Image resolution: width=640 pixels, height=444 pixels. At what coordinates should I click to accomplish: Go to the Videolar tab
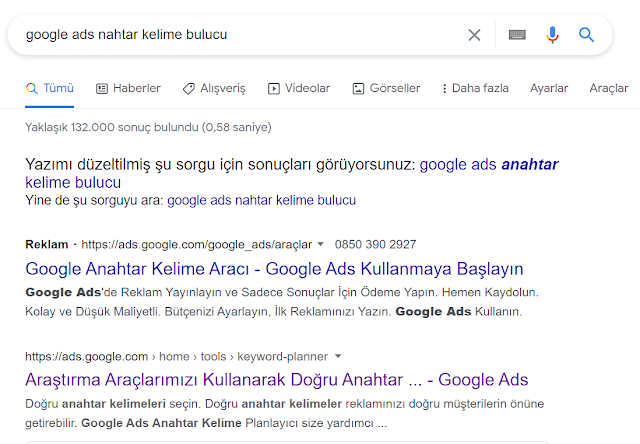coord(299,88)
